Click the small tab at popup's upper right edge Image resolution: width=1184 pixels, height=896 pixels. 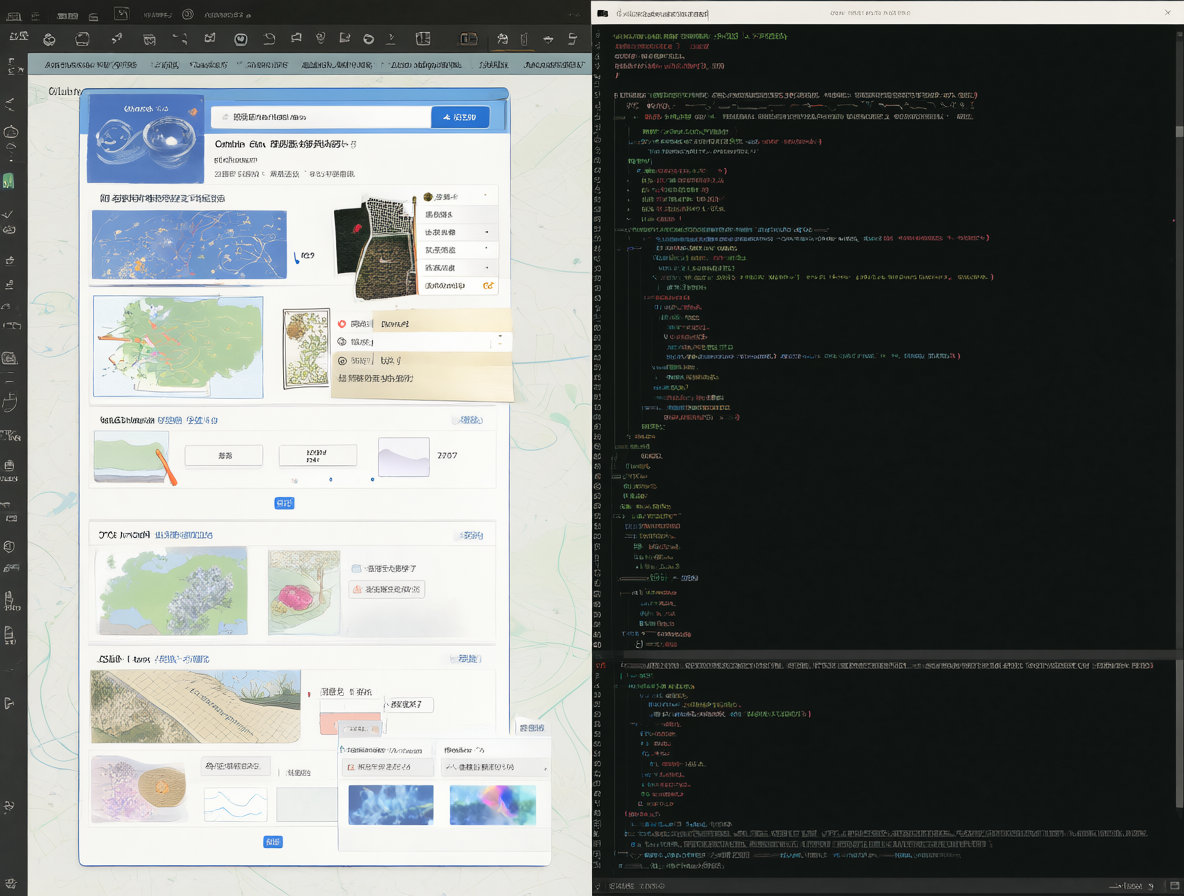tap(532, 728)
